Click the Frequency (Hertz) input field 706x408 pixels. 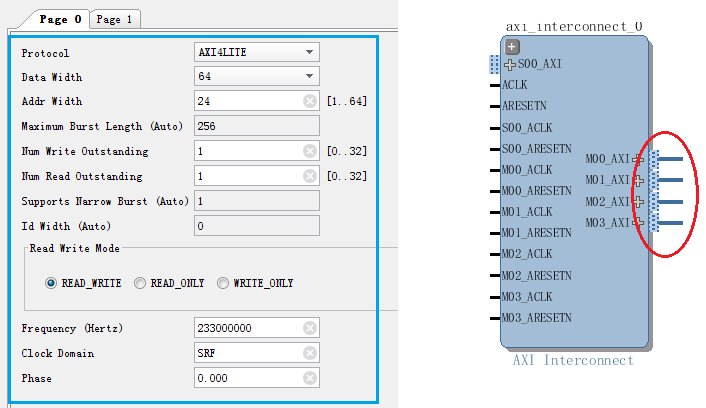pyautogui.click(x=248, y=328)
